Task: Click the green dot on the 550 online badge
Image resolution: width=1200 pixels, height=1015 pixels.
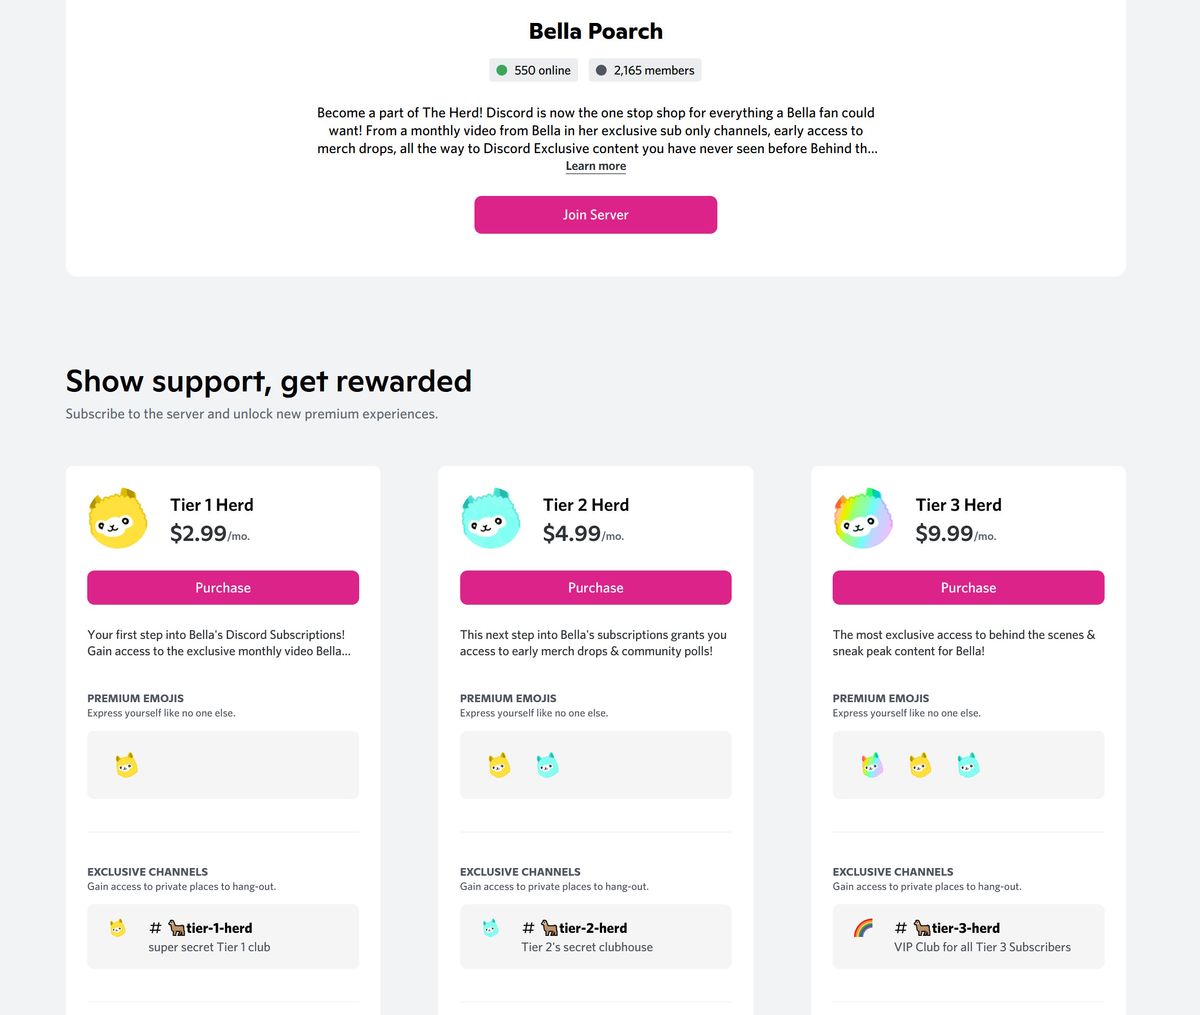Action: tap(503, 70)
